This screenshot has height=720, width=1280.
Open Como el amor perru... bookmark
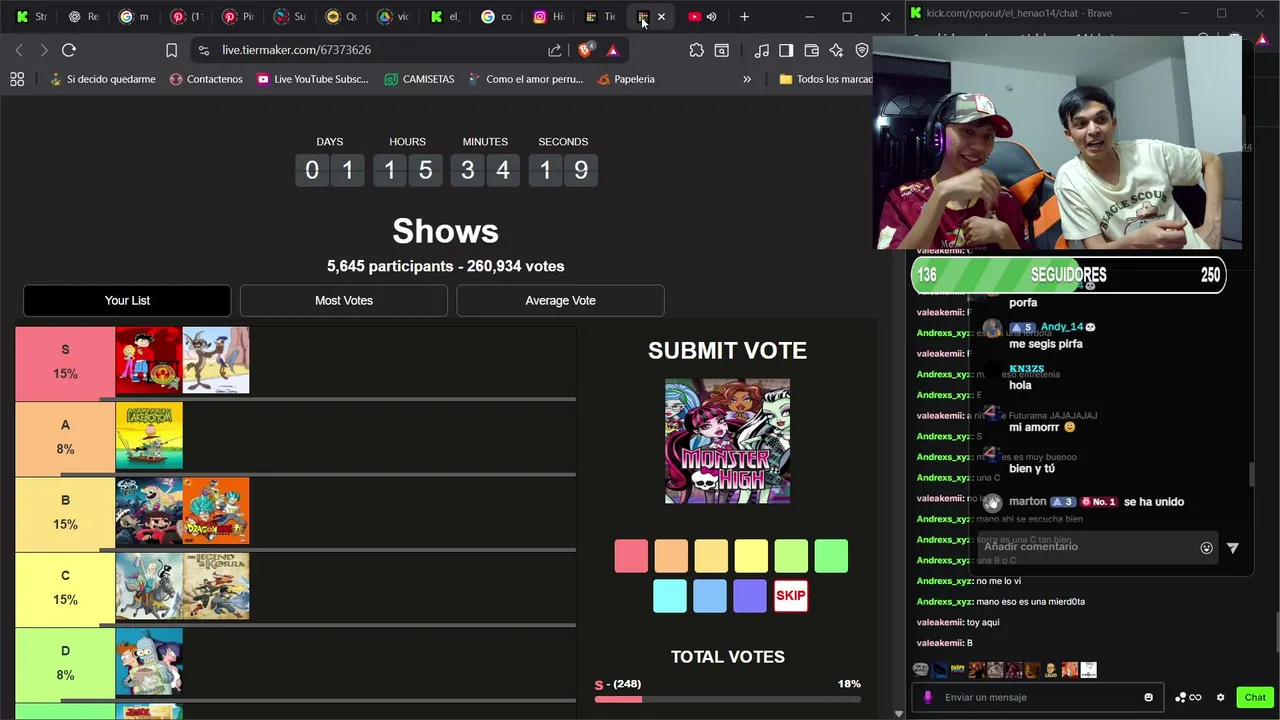tap(524, 79)
